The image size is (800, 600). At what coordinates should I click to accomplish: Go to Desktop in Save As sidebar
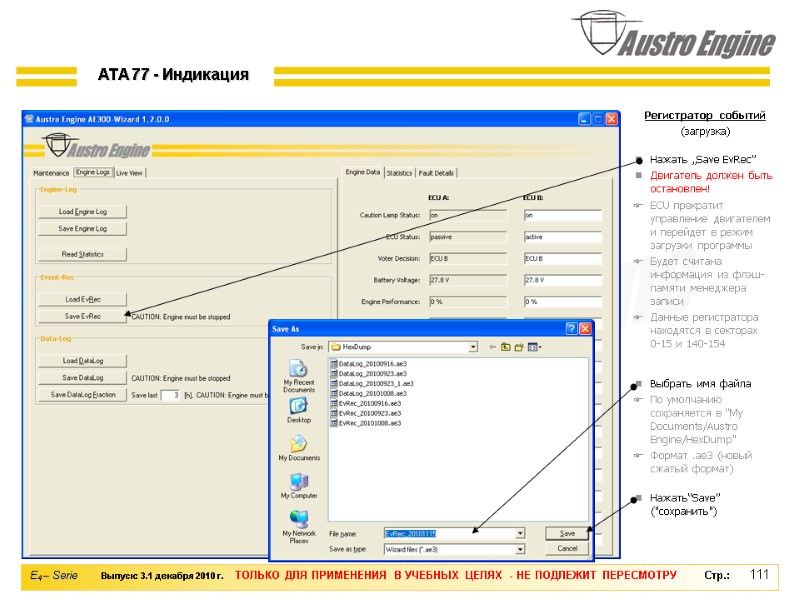[x=298, y=411]
